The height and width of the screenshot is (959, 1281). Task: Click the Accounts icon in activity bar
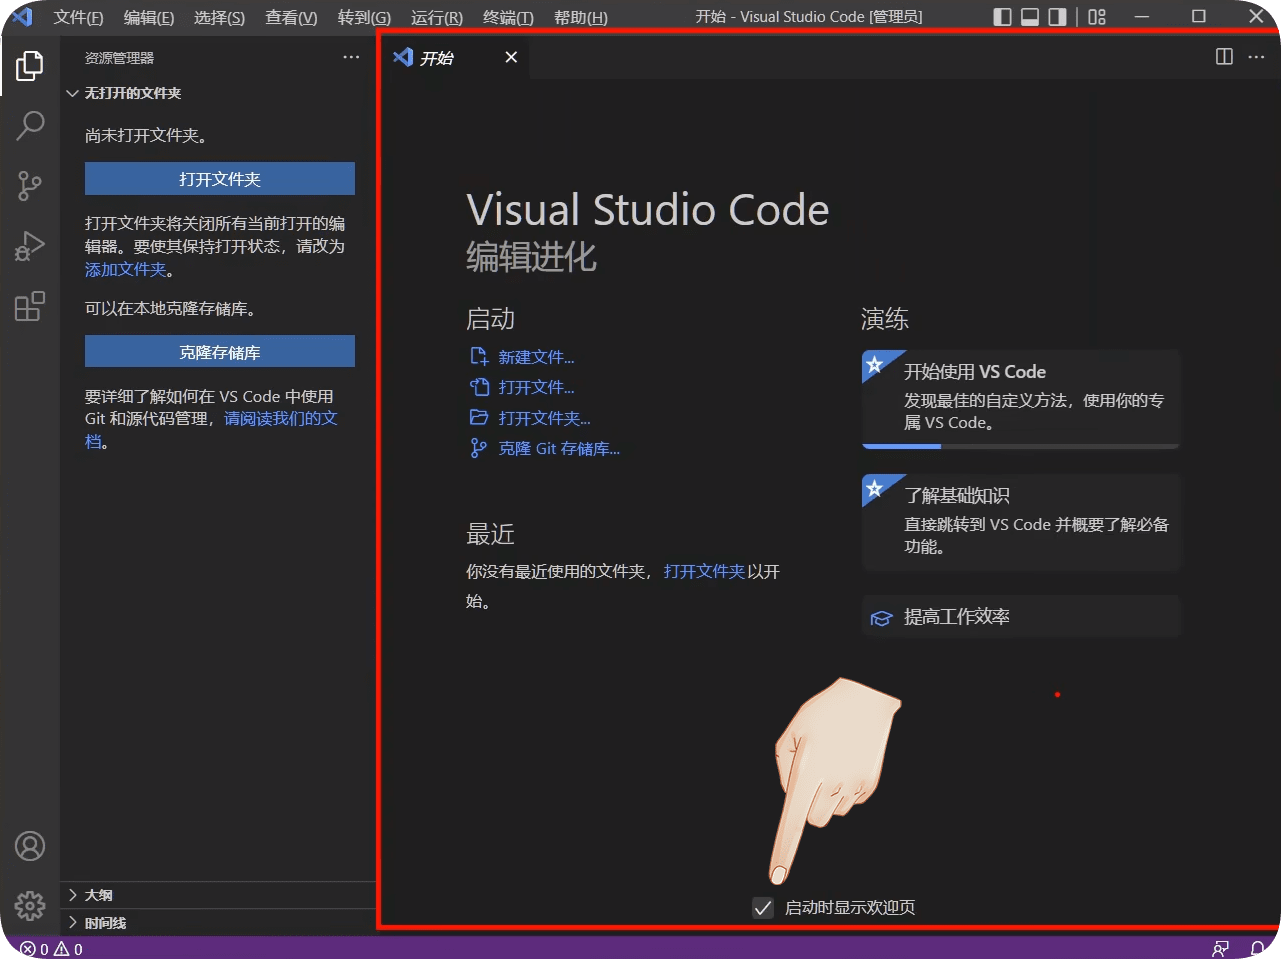pos(30,846)
